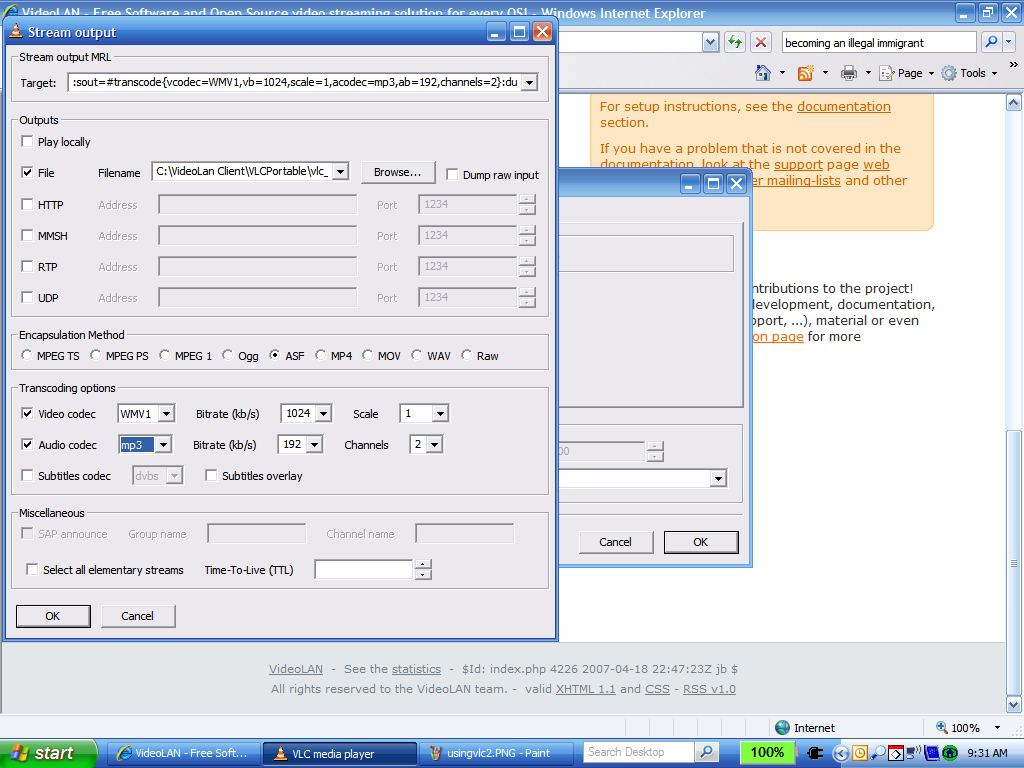
Task: Click the green Refresh arrows icon
Action: tap(735, 42)
